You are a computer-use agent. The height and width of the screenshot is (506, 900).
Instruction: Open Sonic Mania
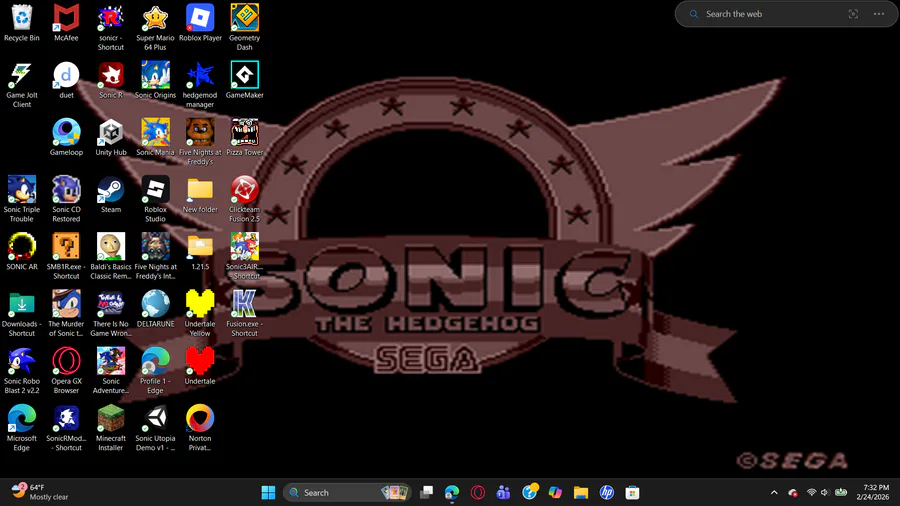[x=156, y=138]
